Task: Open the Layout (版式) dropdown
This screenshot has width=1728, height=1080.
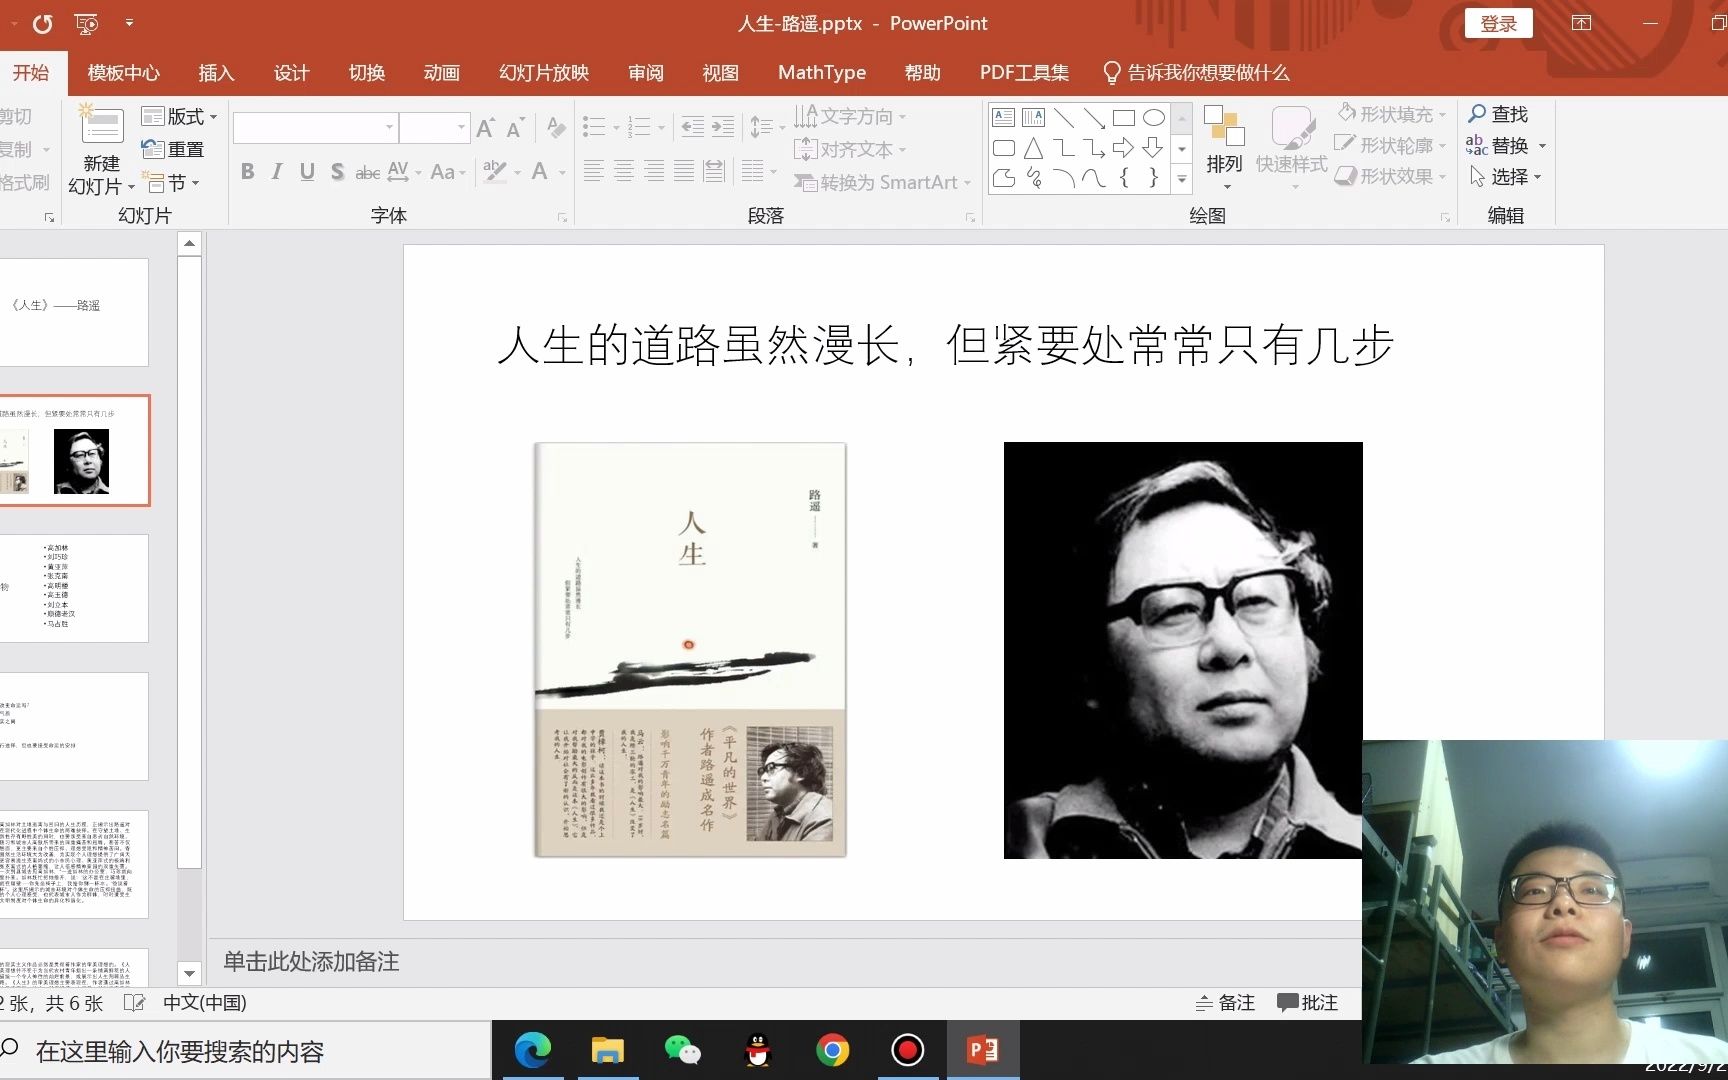Action: (180, 116)
